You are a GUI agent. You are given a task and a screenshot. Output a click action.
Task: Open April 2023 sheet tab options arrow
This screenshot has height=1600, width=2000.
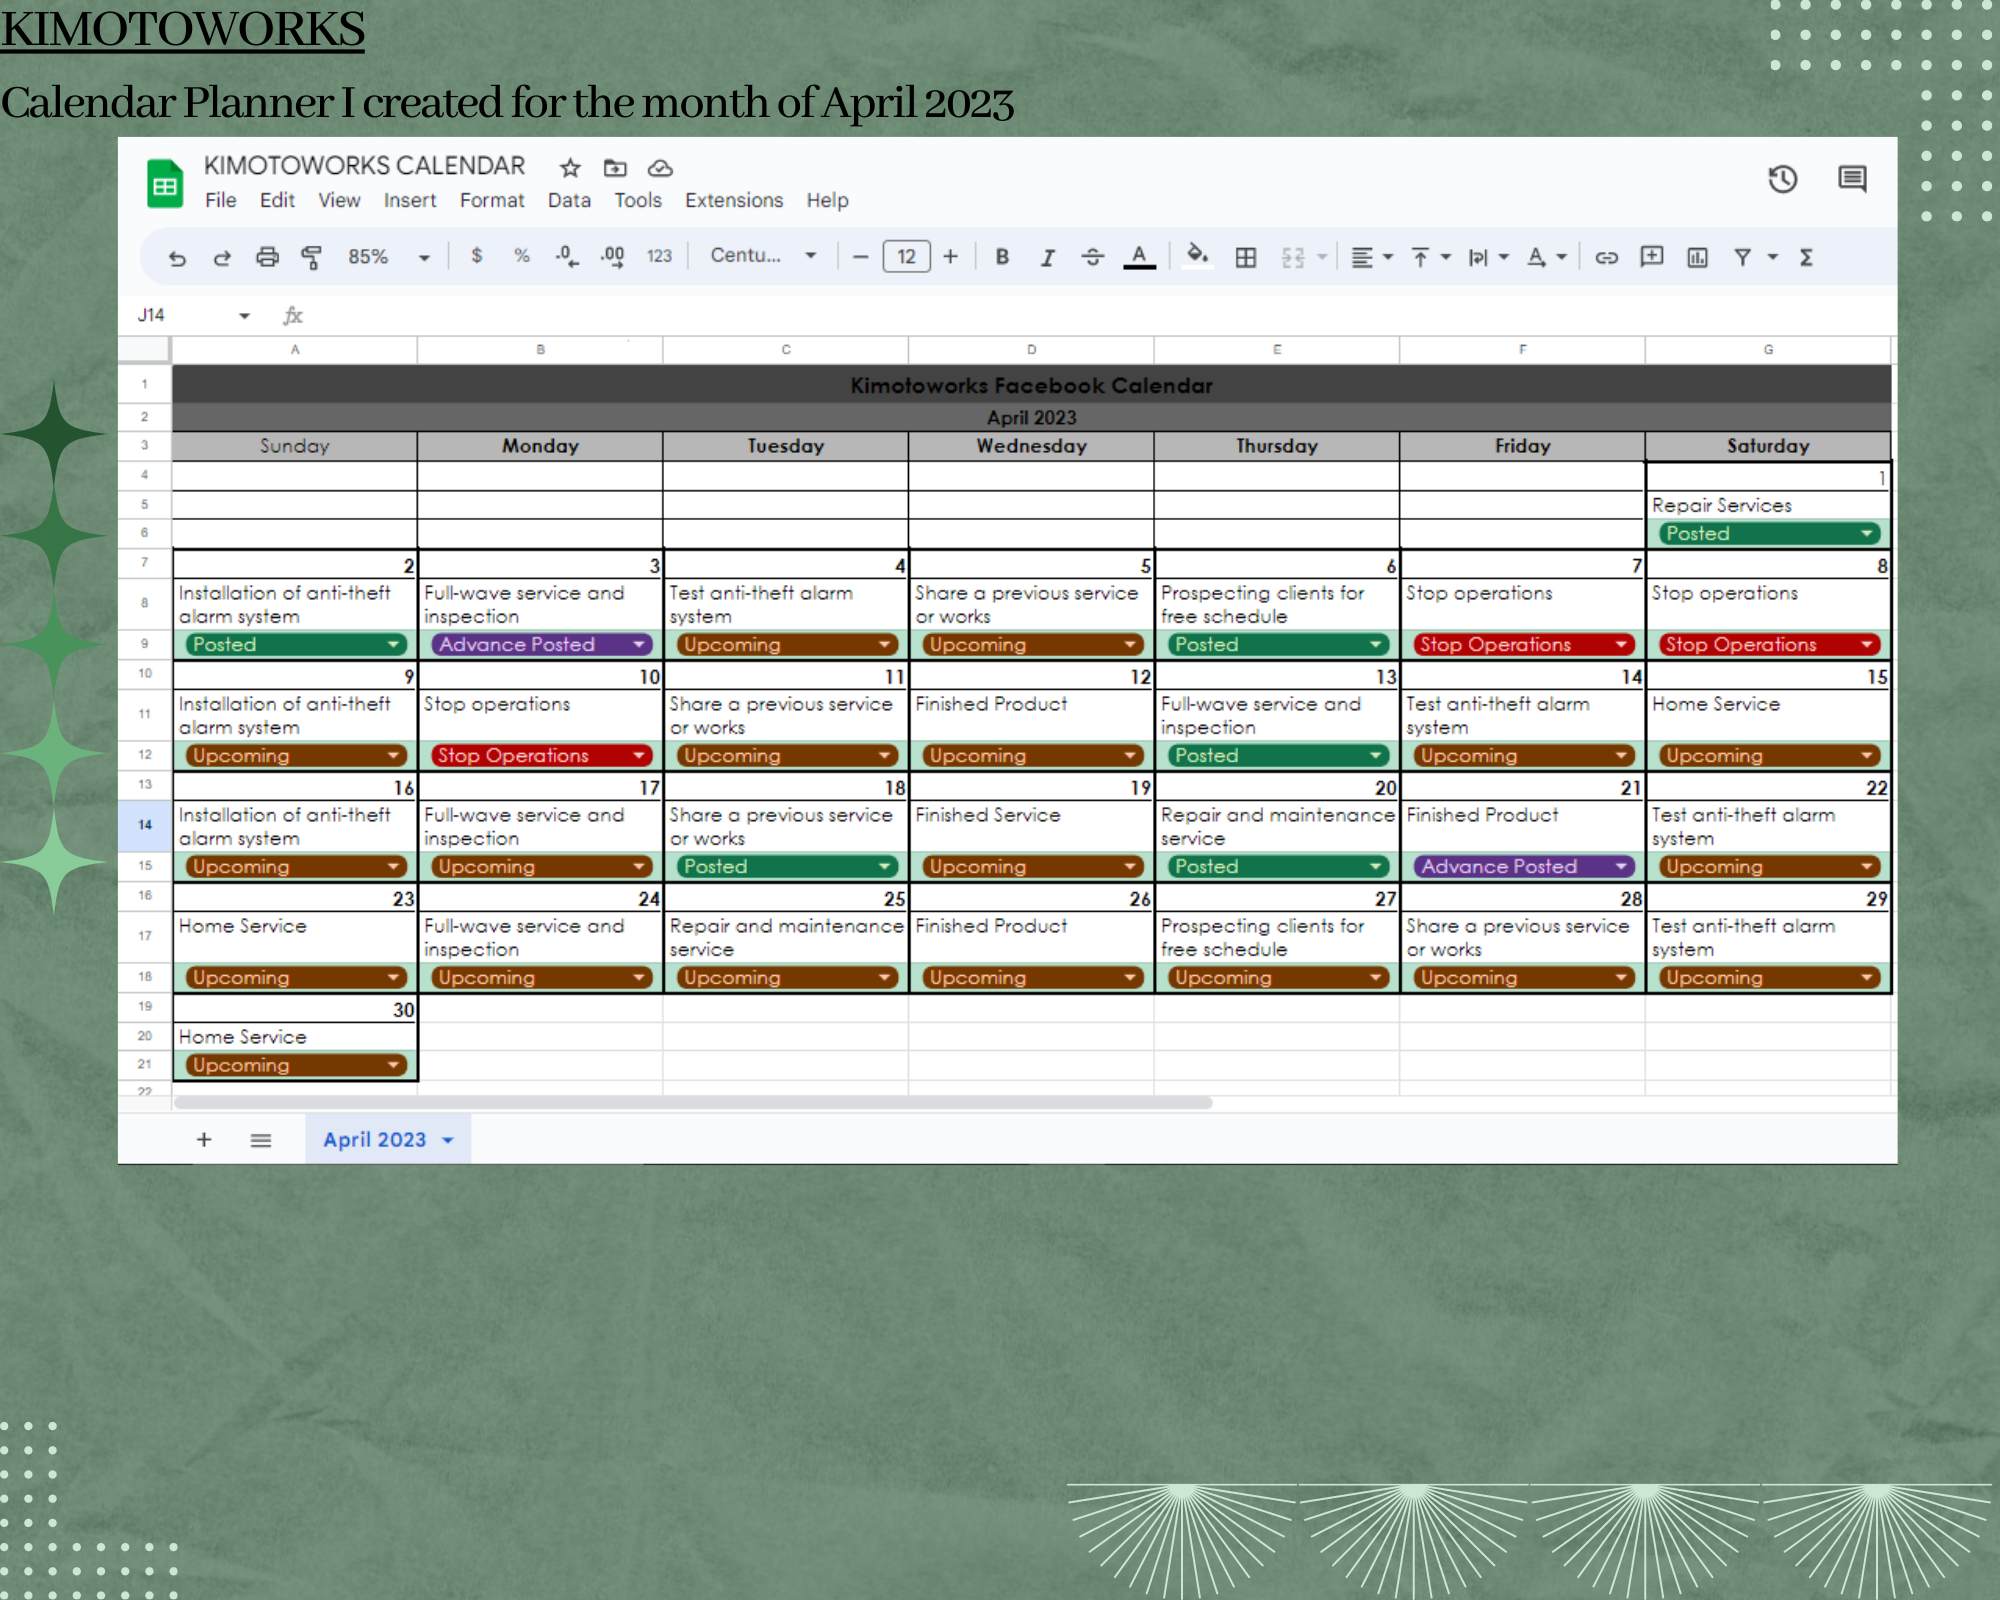448,1140
